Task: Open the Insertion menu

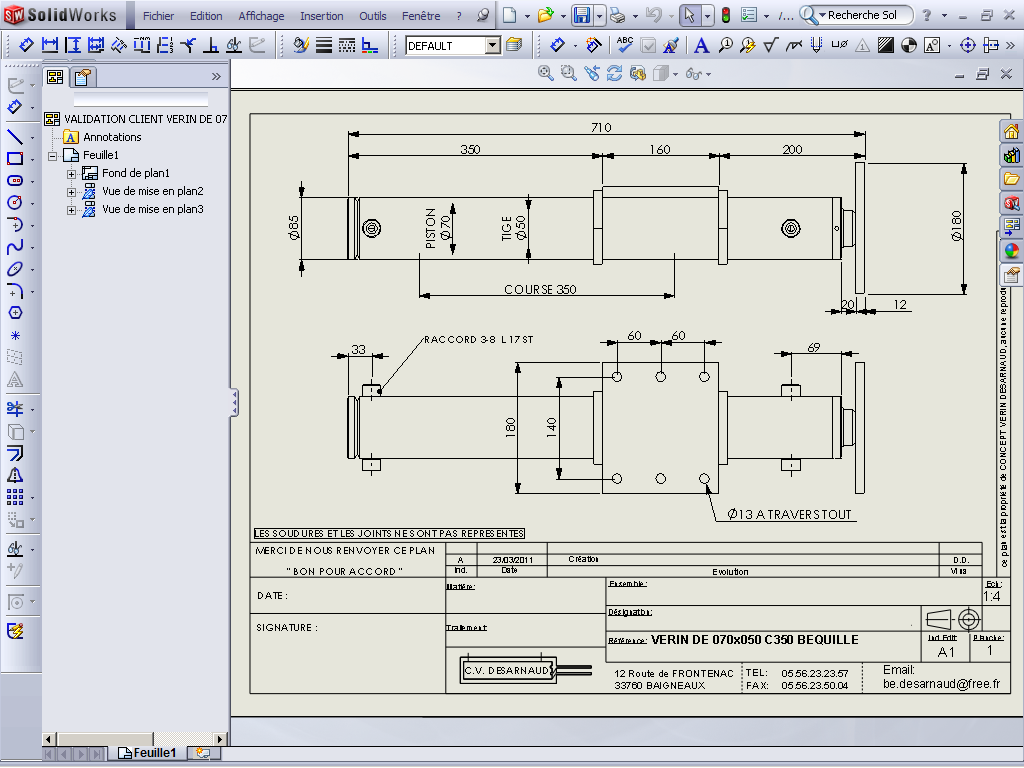Action: tap(322, 16)
